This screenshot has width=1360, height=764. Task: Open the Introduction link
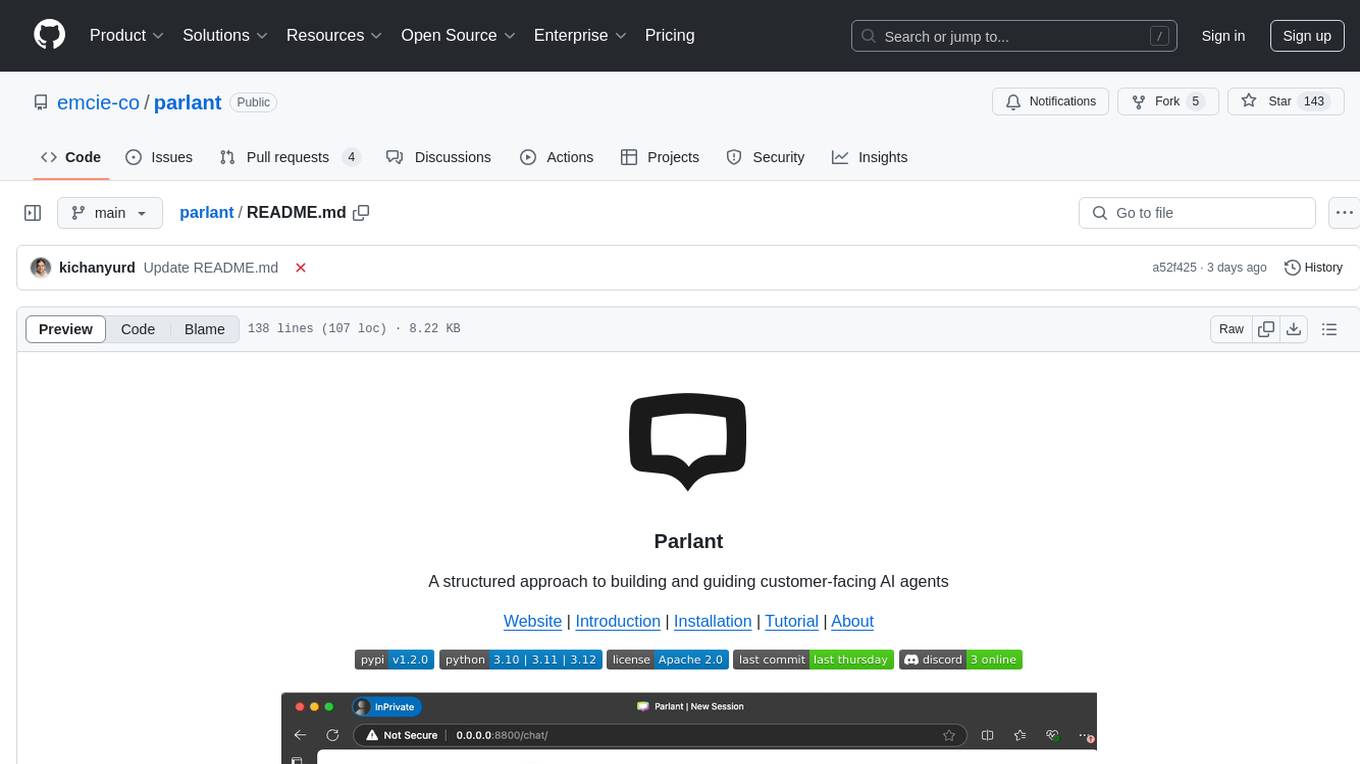[618, 621]
